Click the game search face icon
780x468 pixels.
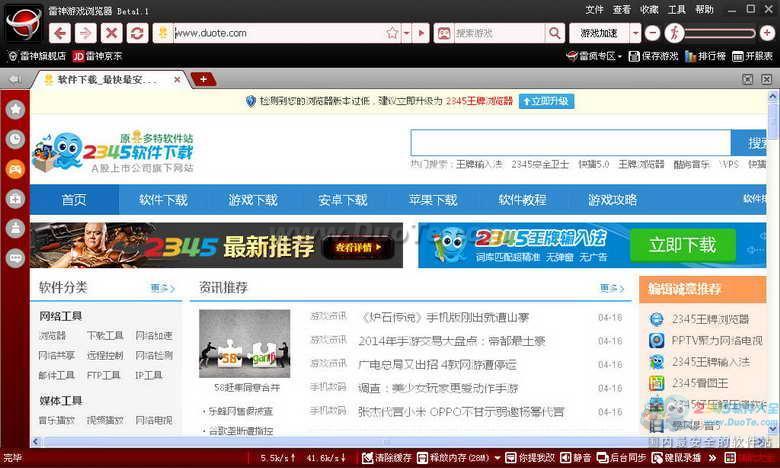[444, 33]
